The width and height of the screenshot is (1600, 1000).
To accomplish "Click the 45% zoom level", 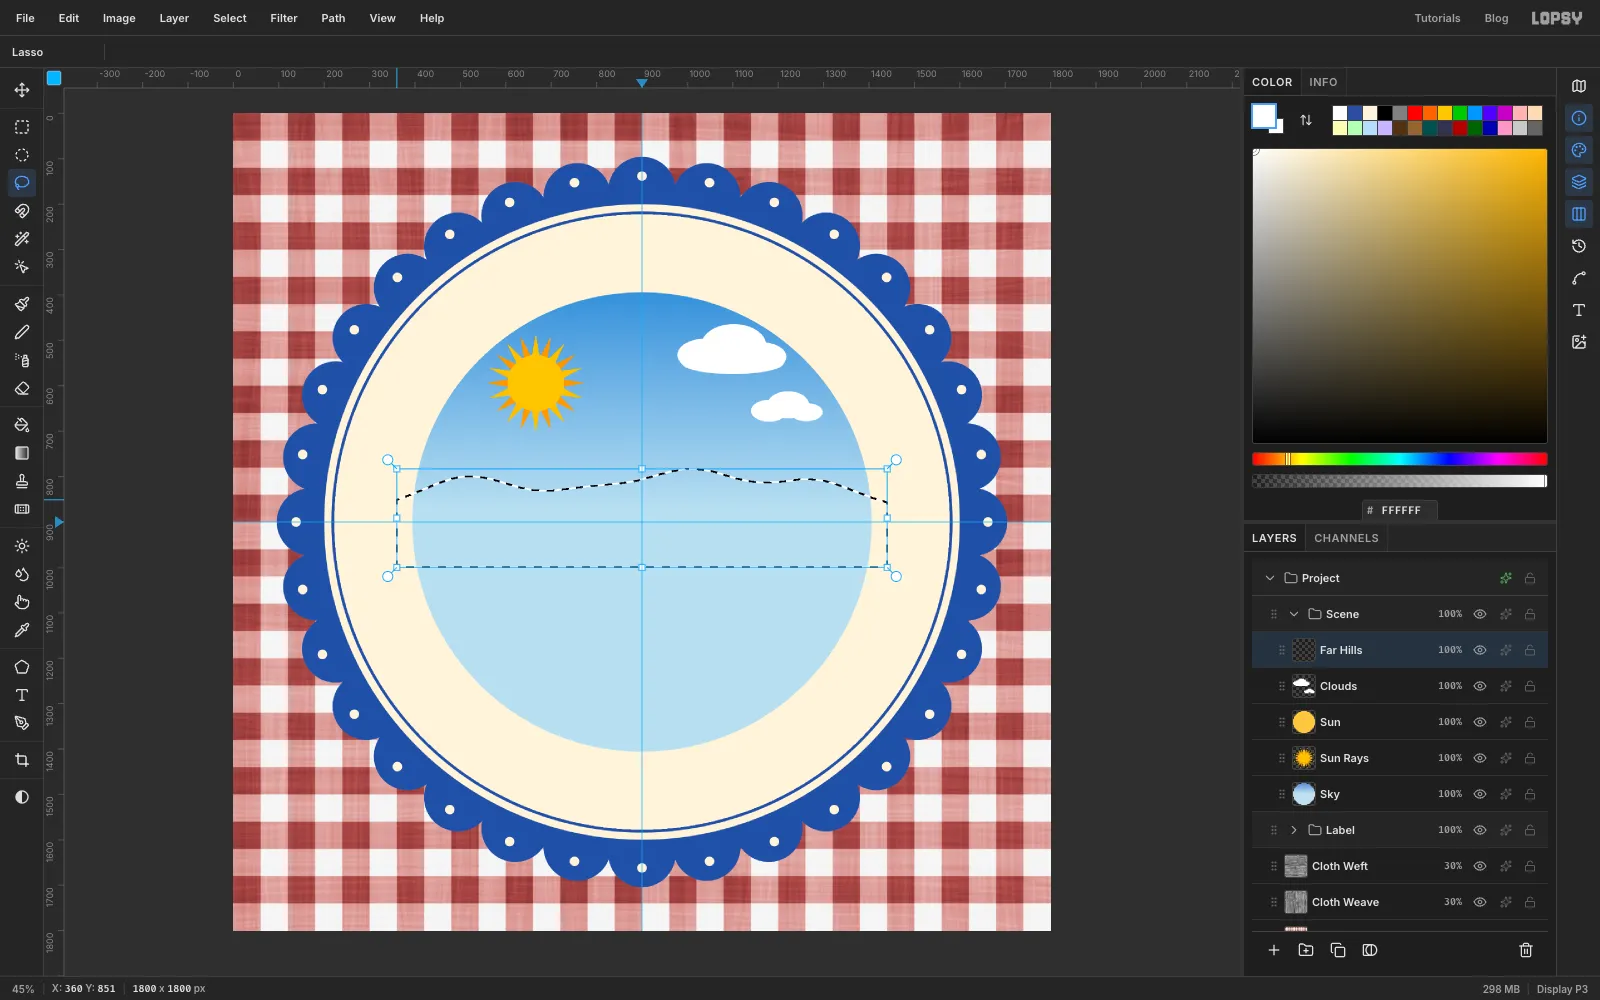I will (x=23, y=989).
